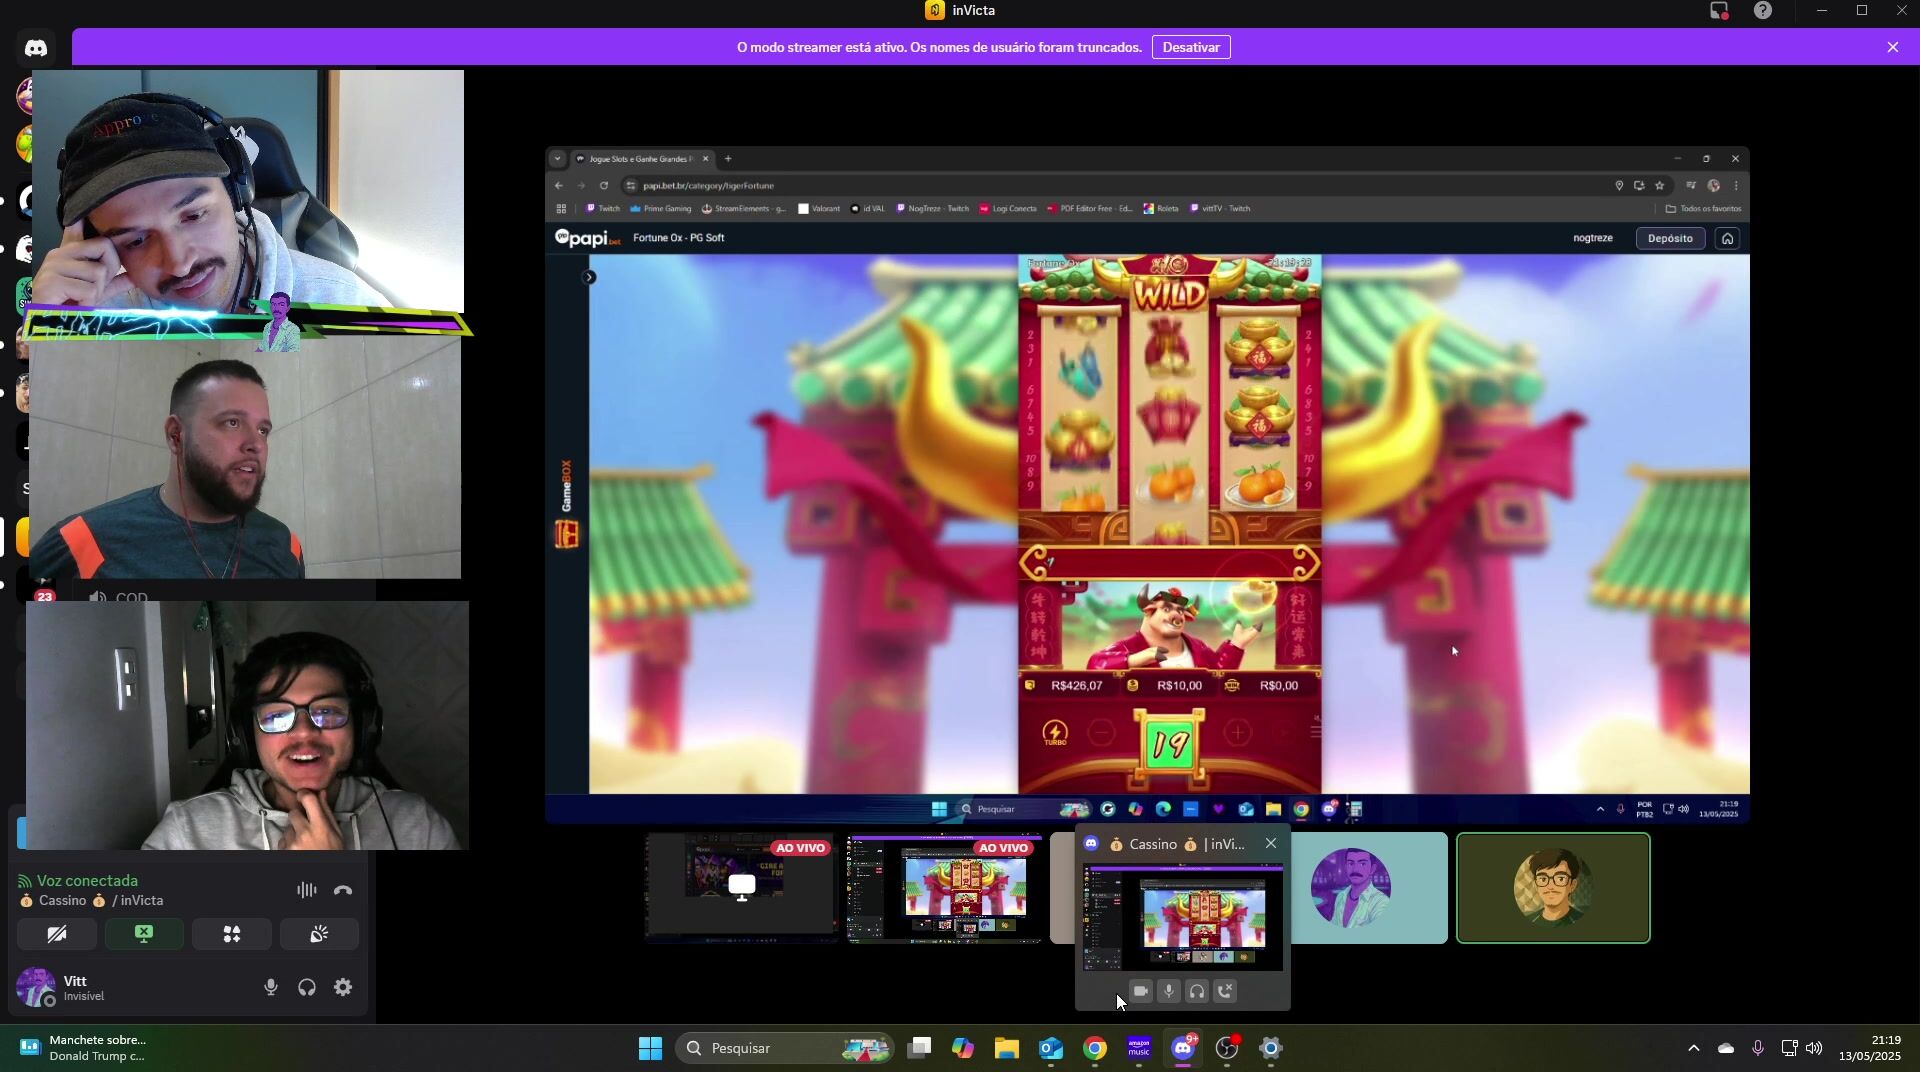The height and width of the screenshot is (1072, 1920).
Task: Select the second AO VIVO stream with slot game
Action: click(944, 888)
